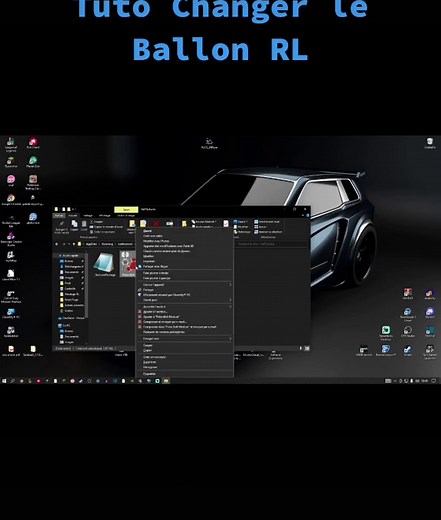Open the ribbon Ouvrir dropdown
The width and height of the screenshot is (441, 520).
pyautogui.click(x=241, y=222)
